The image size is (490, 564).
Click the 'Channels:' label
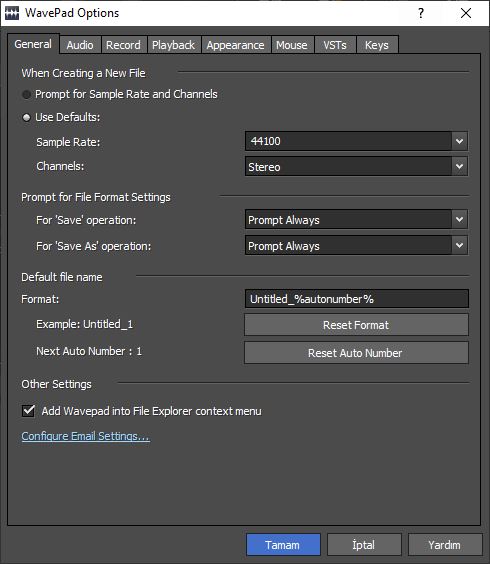(60, 166)
